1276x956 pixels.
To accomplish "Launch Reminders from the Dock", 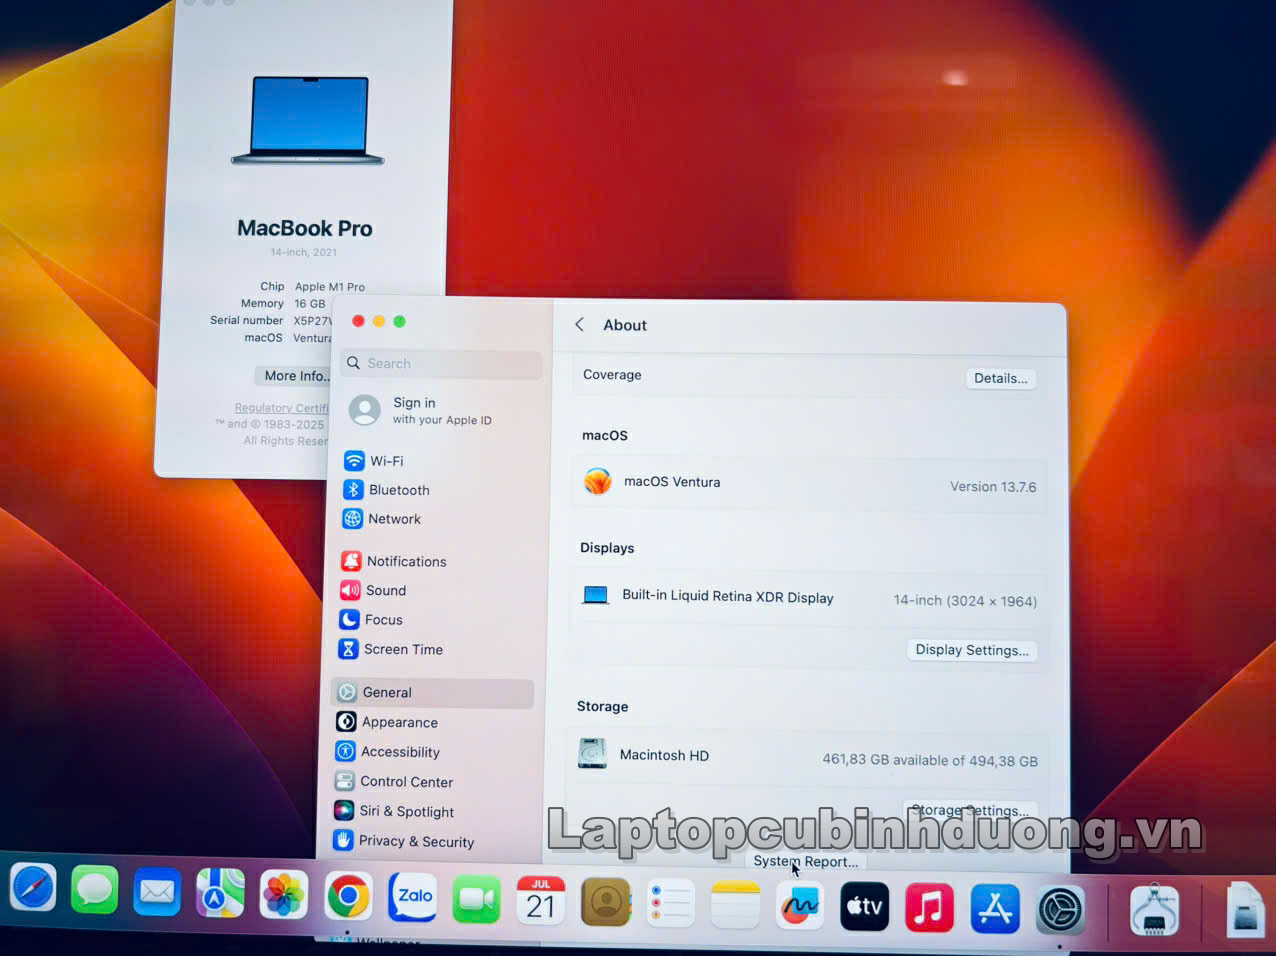I will [670, 903].
